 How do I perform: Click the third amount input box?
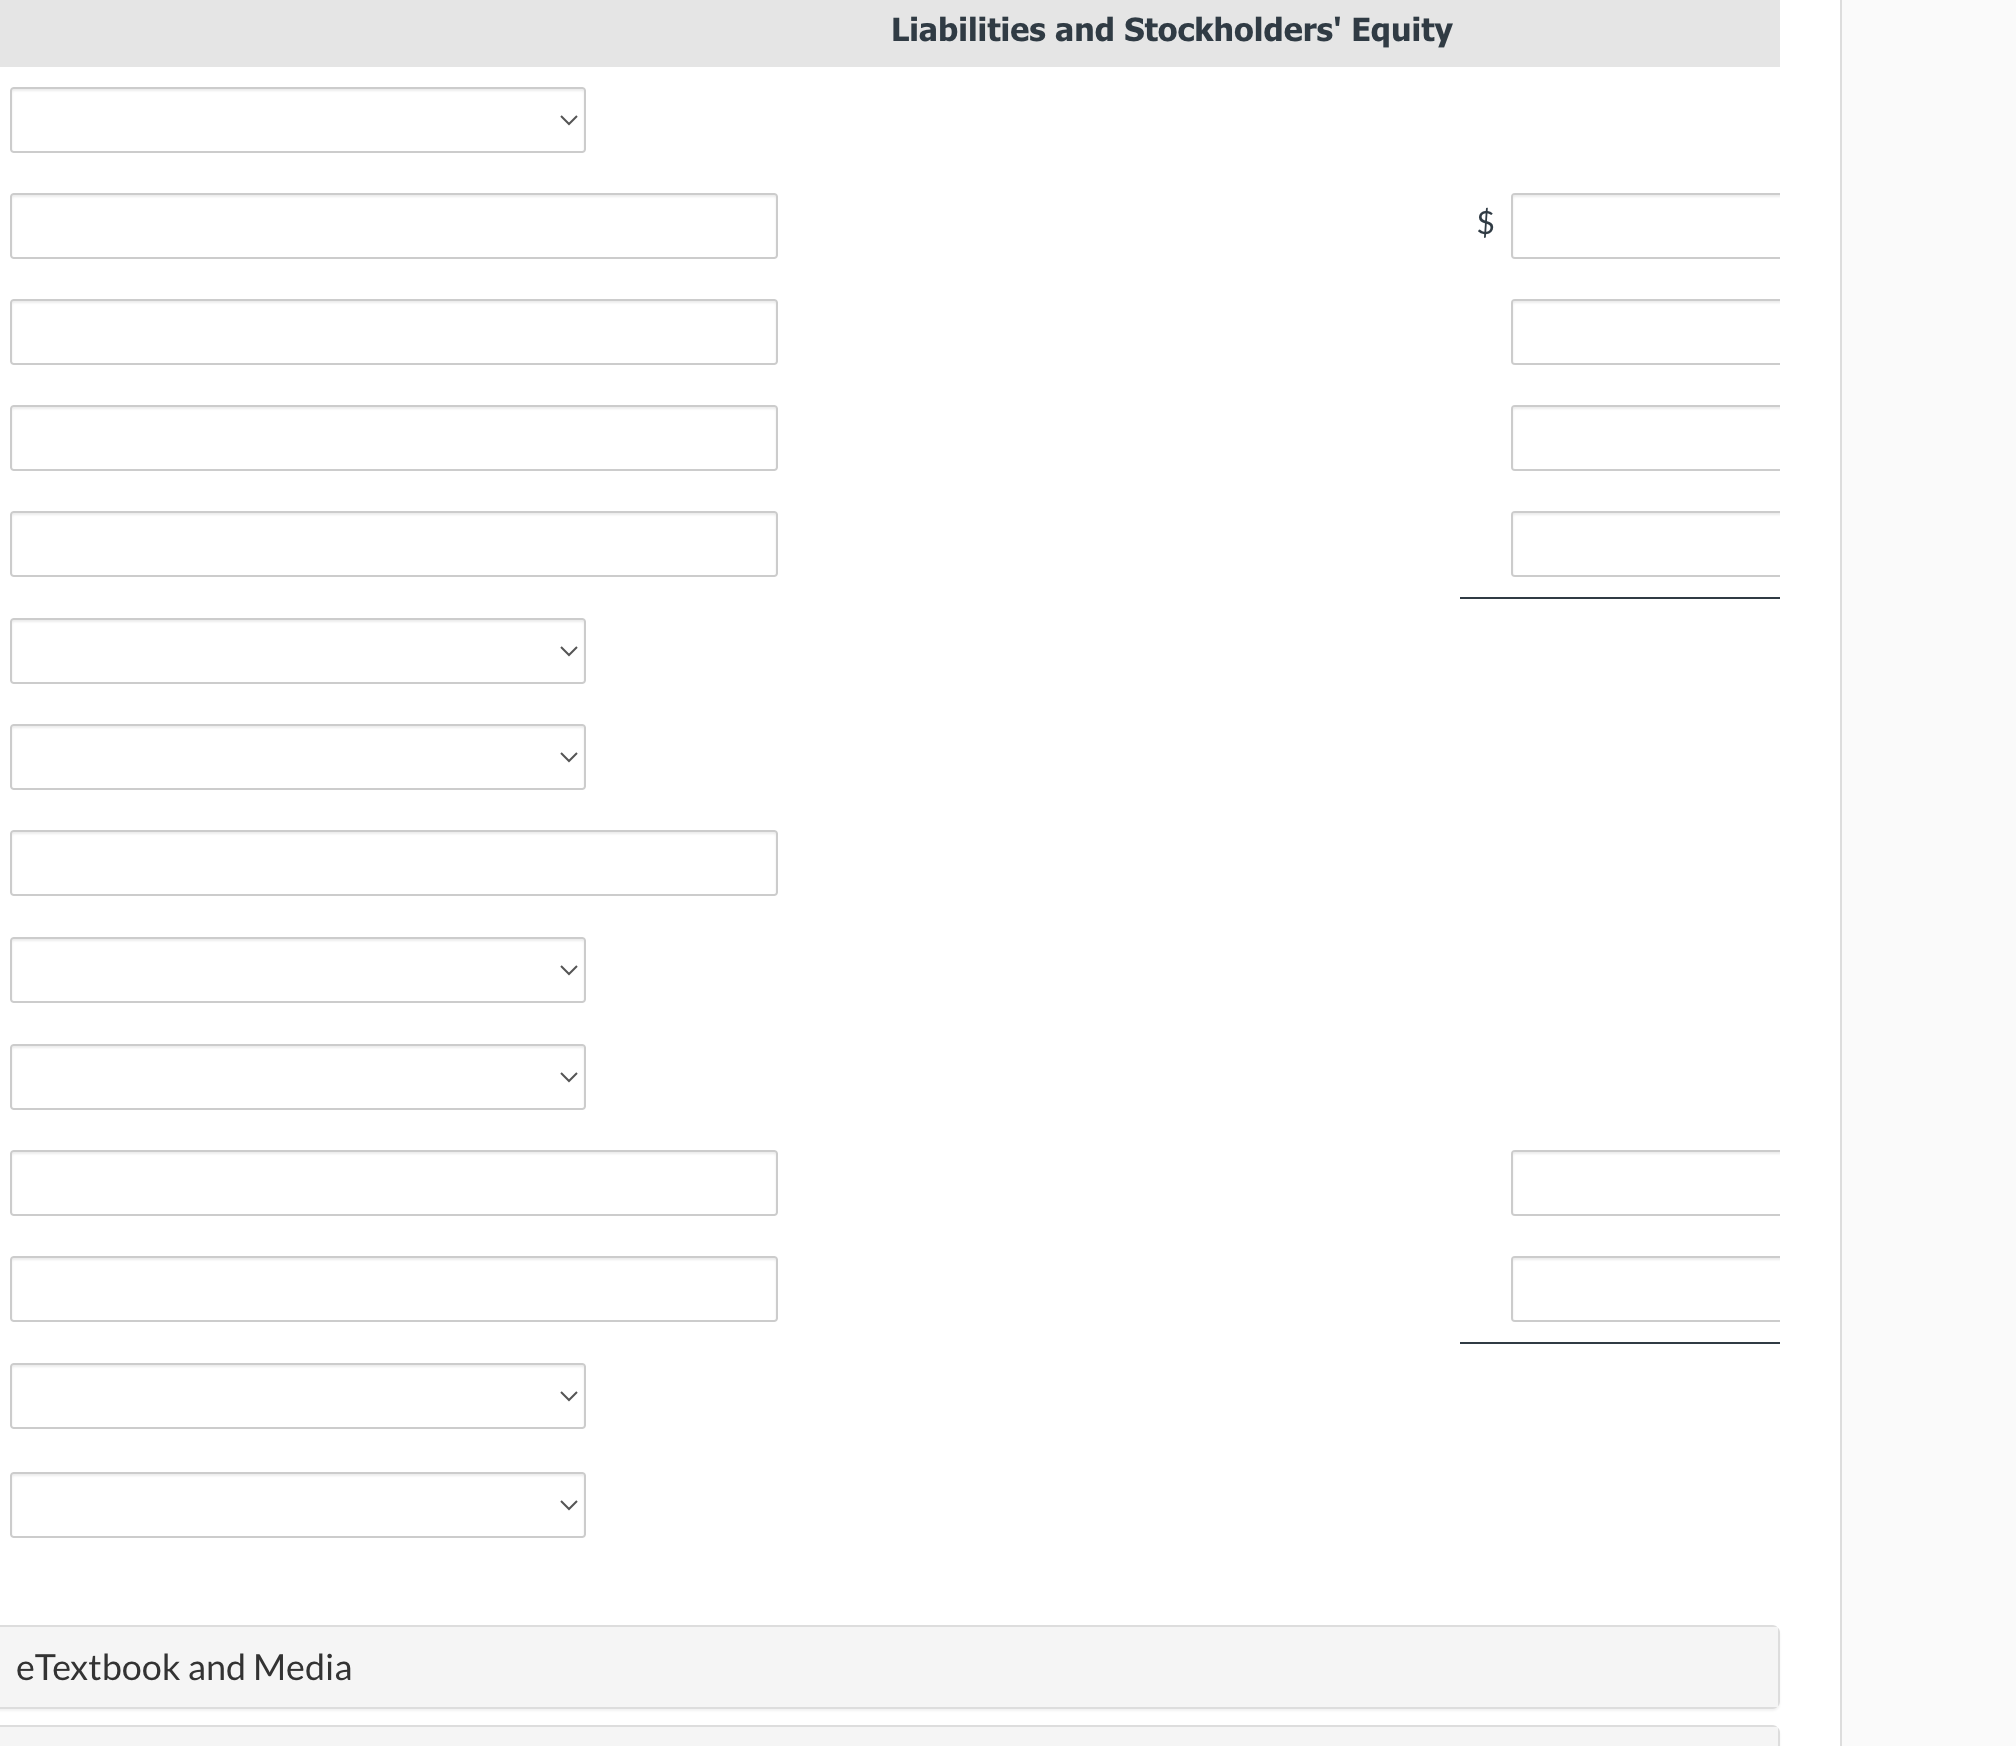(x=1646, y=438)
